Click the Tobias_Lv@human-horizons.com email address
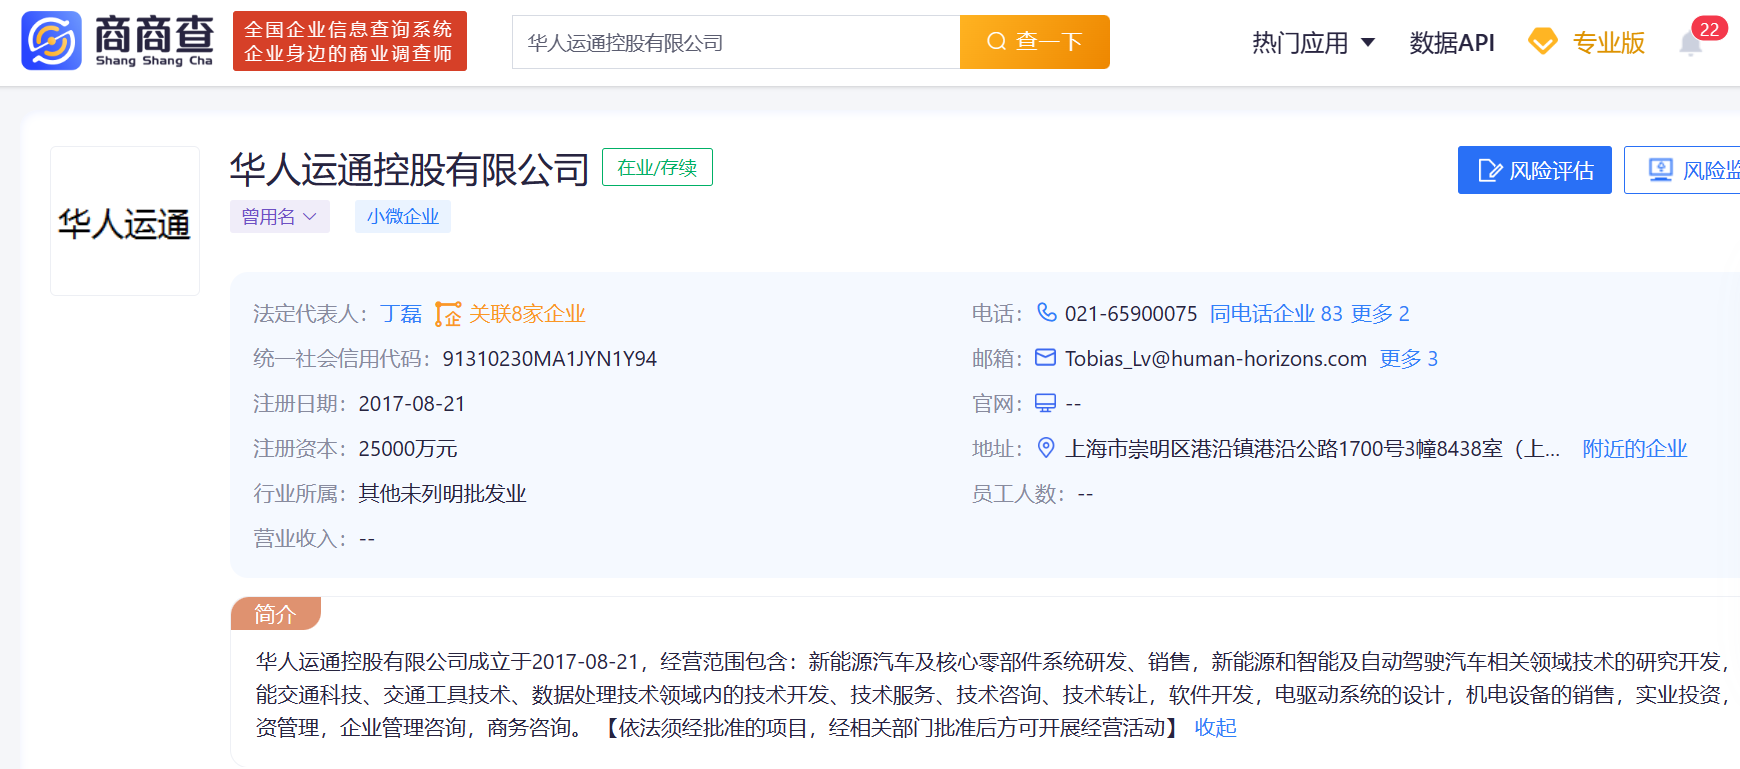The height and width of the screenshot is (769, 1740). click(x=1216, y=359)
